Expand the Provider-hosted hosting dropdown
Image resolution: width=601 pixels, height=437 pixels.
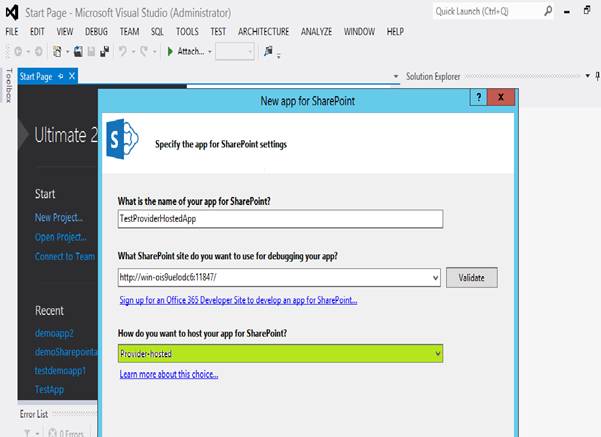point(438,354)
